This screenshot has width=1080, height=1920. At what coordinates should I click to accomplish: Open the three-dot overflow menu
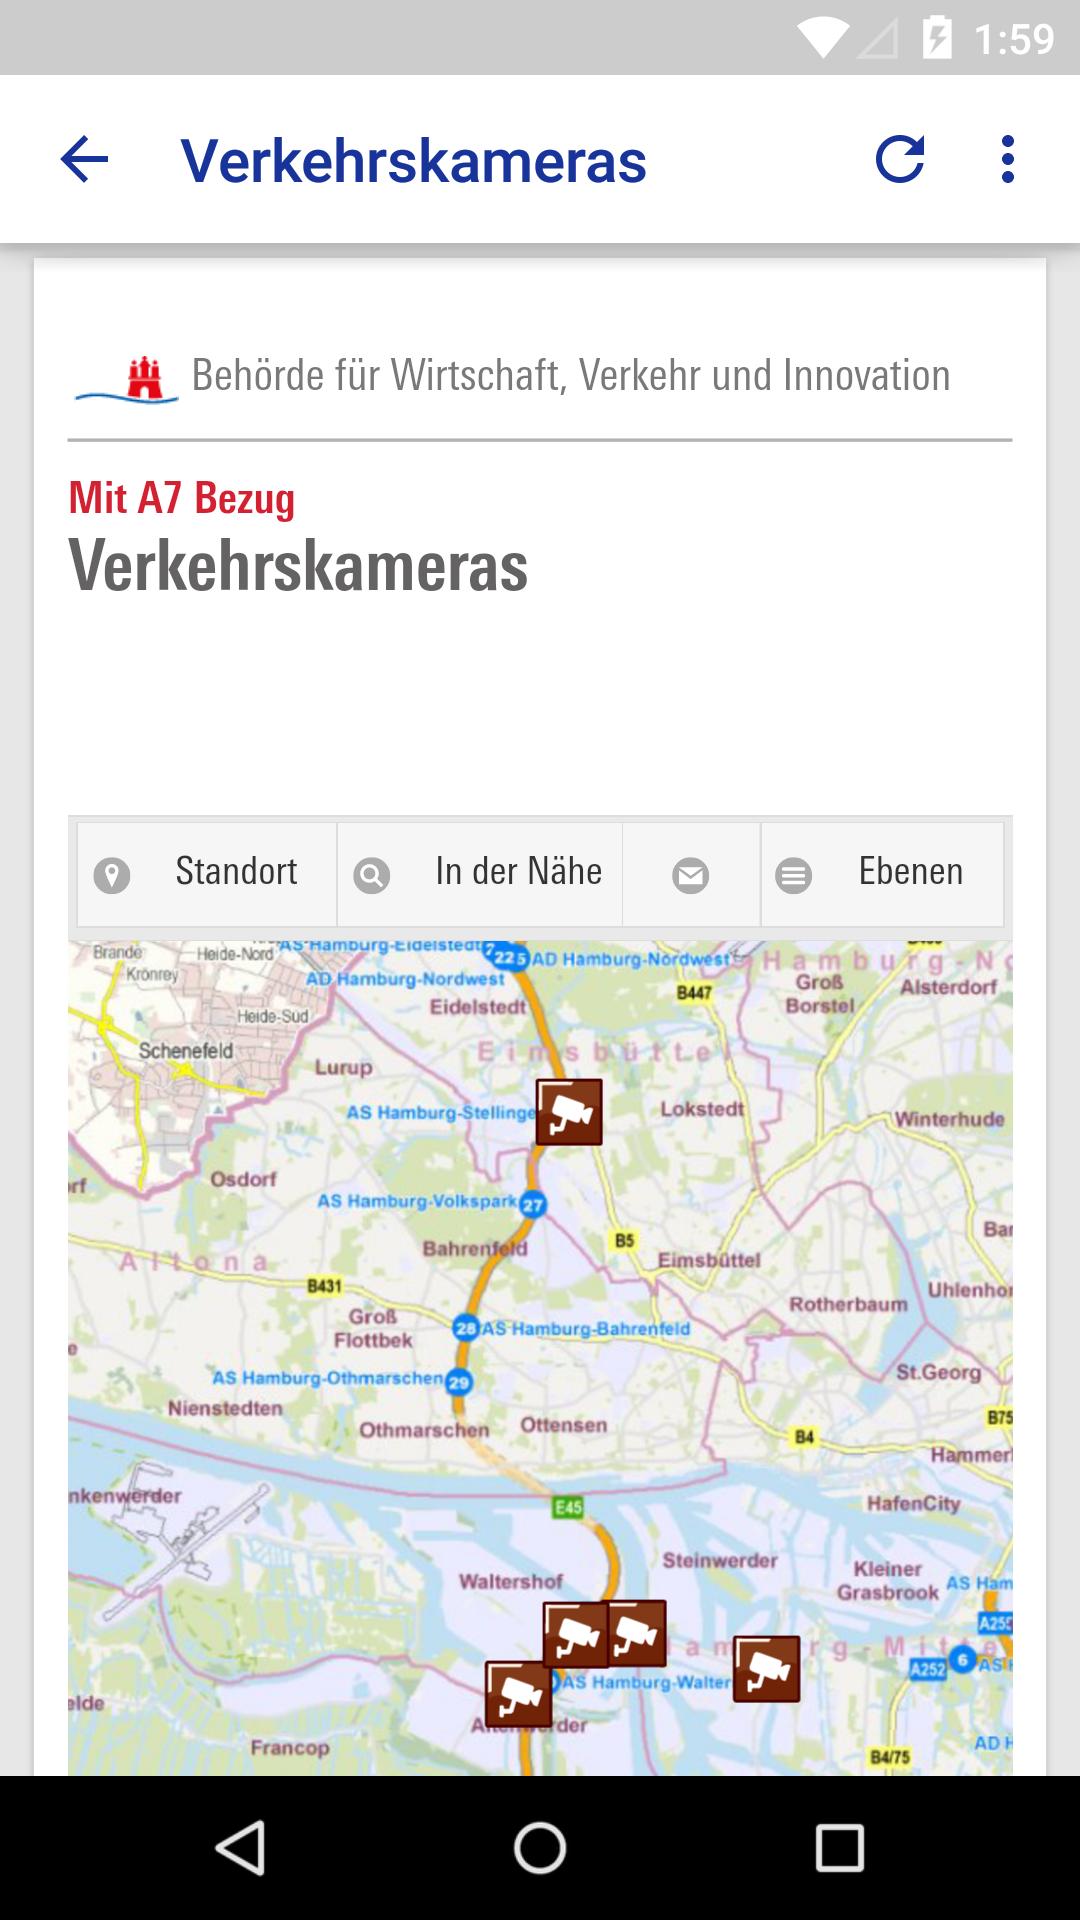(1008, 159)
